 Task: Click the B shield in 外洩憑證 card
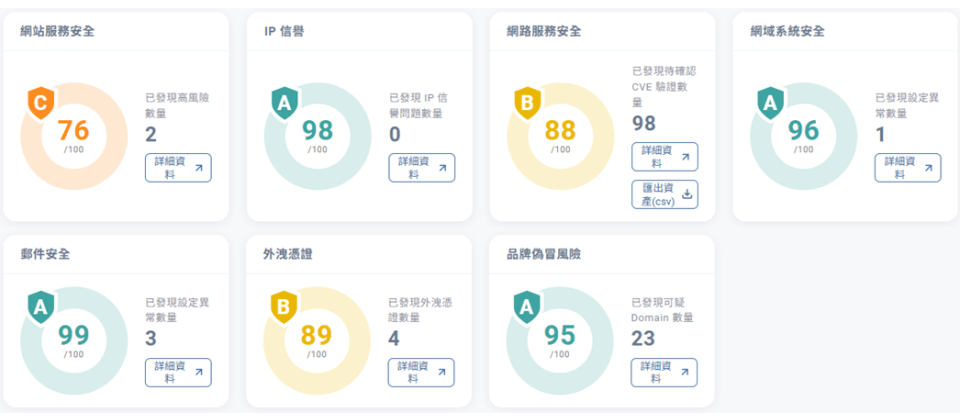(283, 307)
